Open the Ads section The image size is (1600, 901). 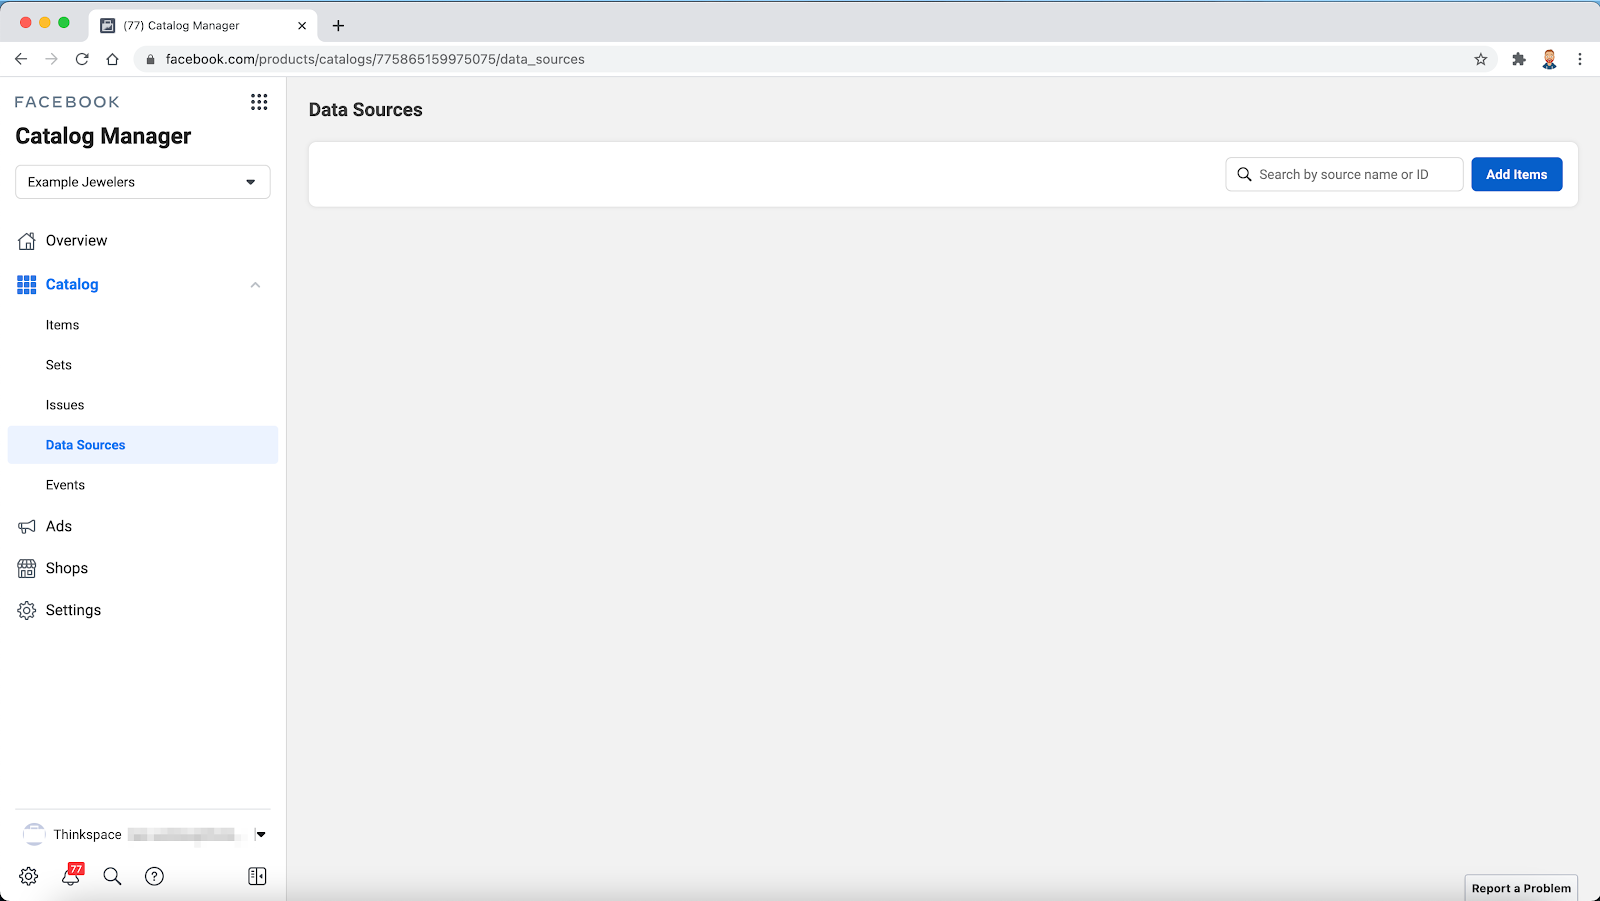pyautogui.click(x=59, y=527)
